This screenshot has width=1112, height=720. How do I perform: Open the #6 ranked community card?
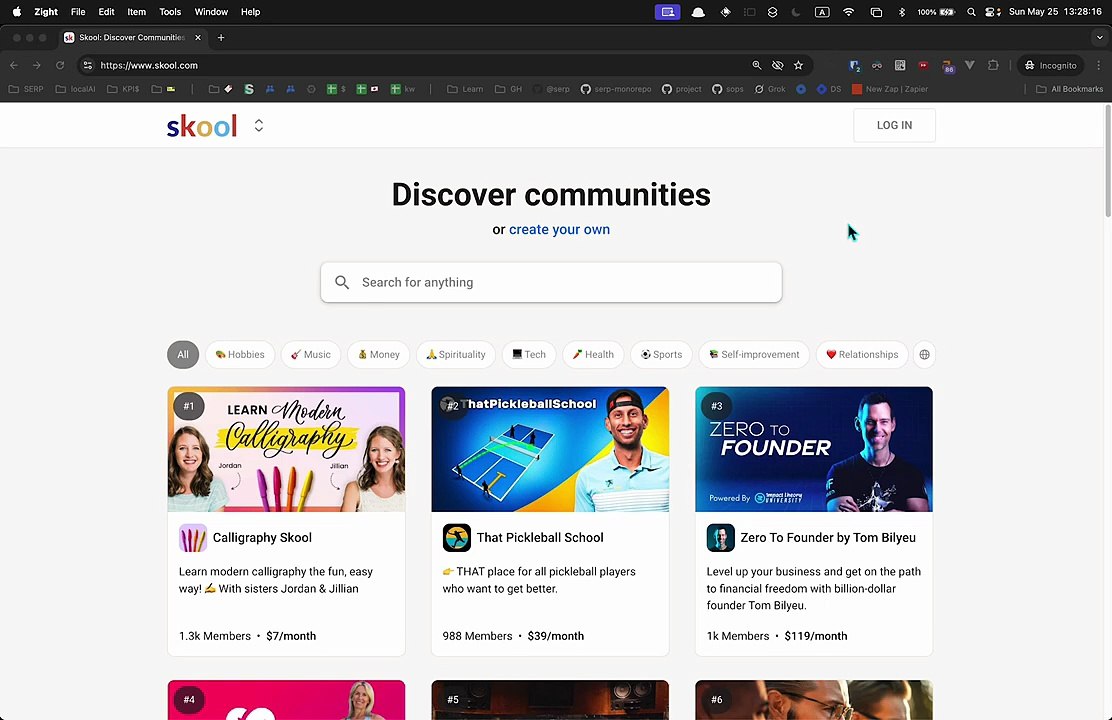coord(814,700)
